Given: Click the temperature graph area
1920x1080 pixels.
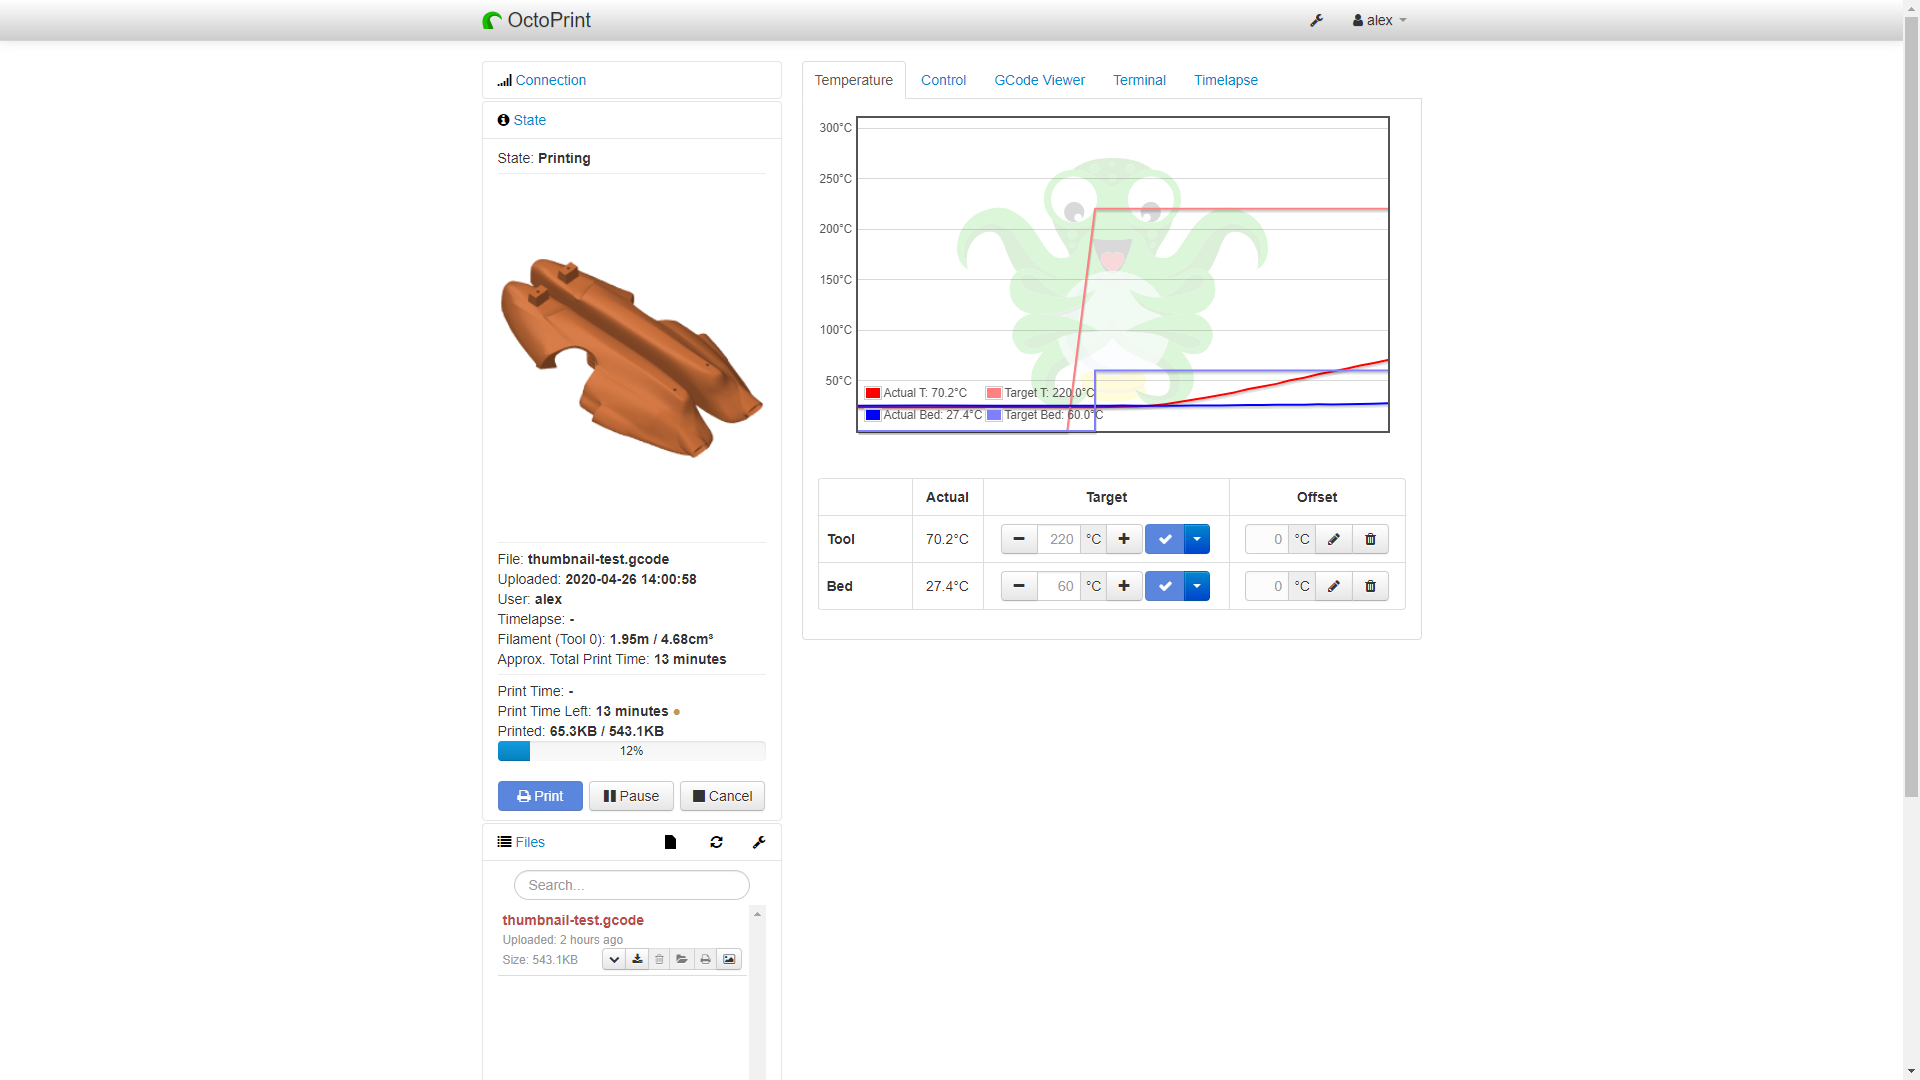Looking at the screenshot, I should (x=1123, y=274).
